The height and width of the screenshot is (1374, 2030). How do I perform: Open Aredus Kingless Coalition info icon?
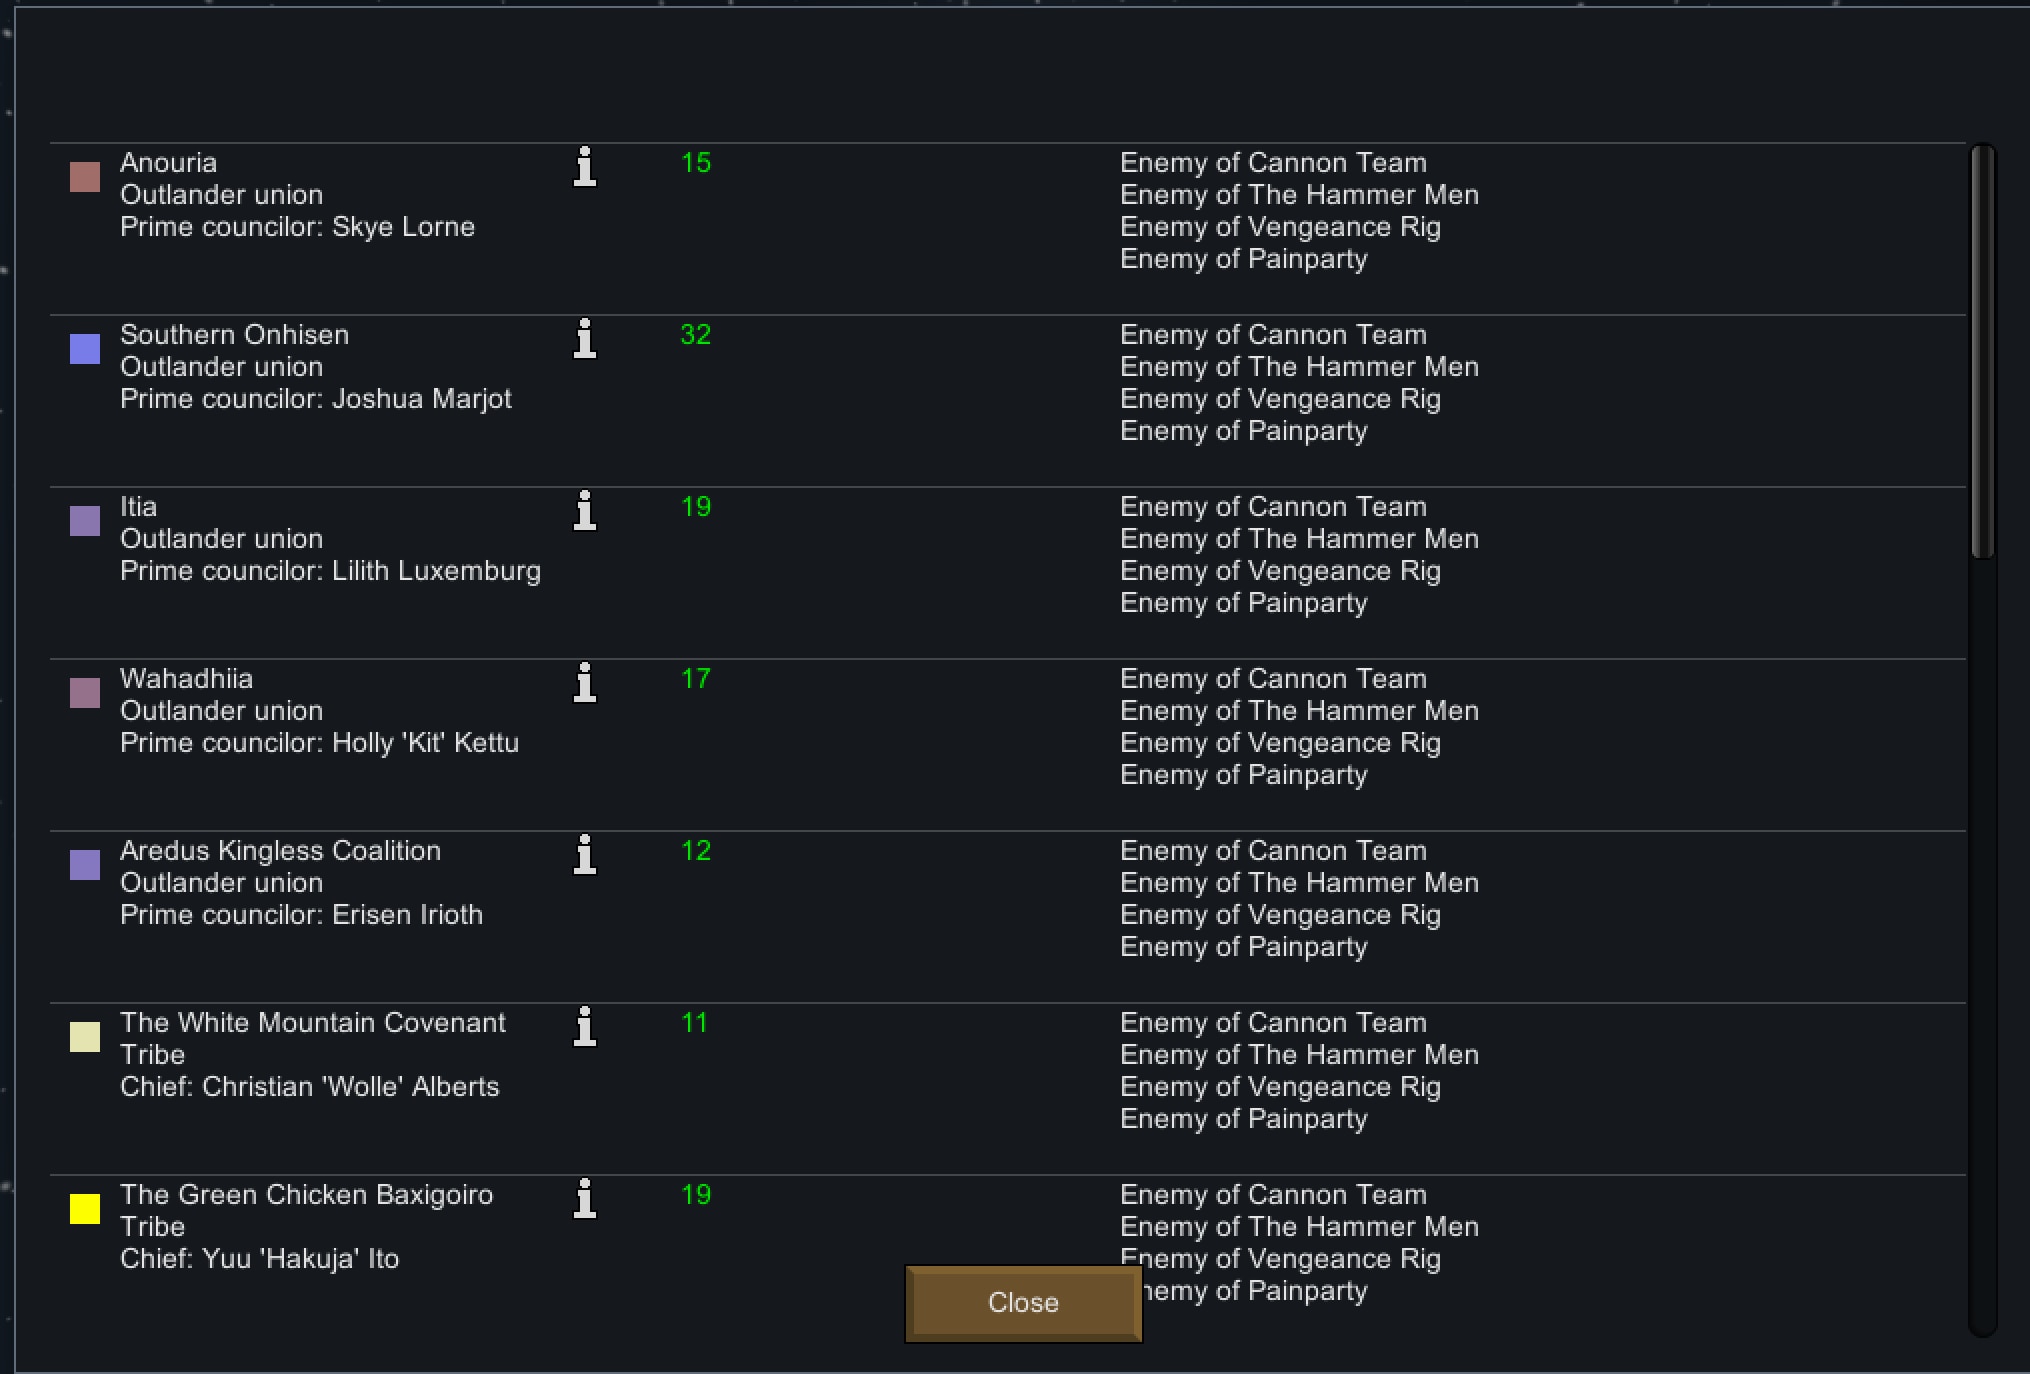coord(585,855)
